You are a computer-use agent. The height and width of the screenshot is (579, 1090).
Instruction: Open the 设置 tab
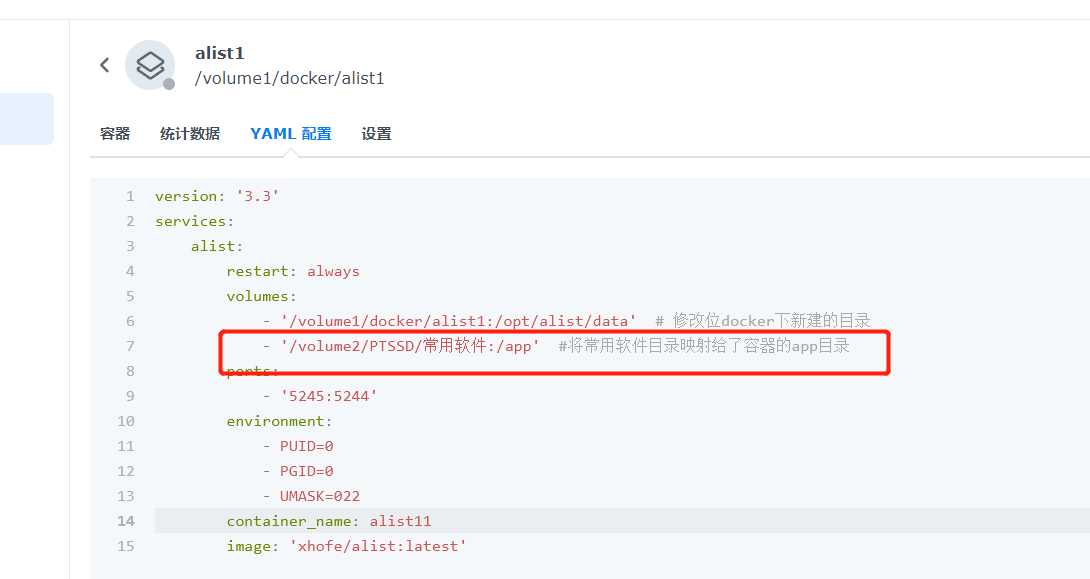[x=376, y=133]
